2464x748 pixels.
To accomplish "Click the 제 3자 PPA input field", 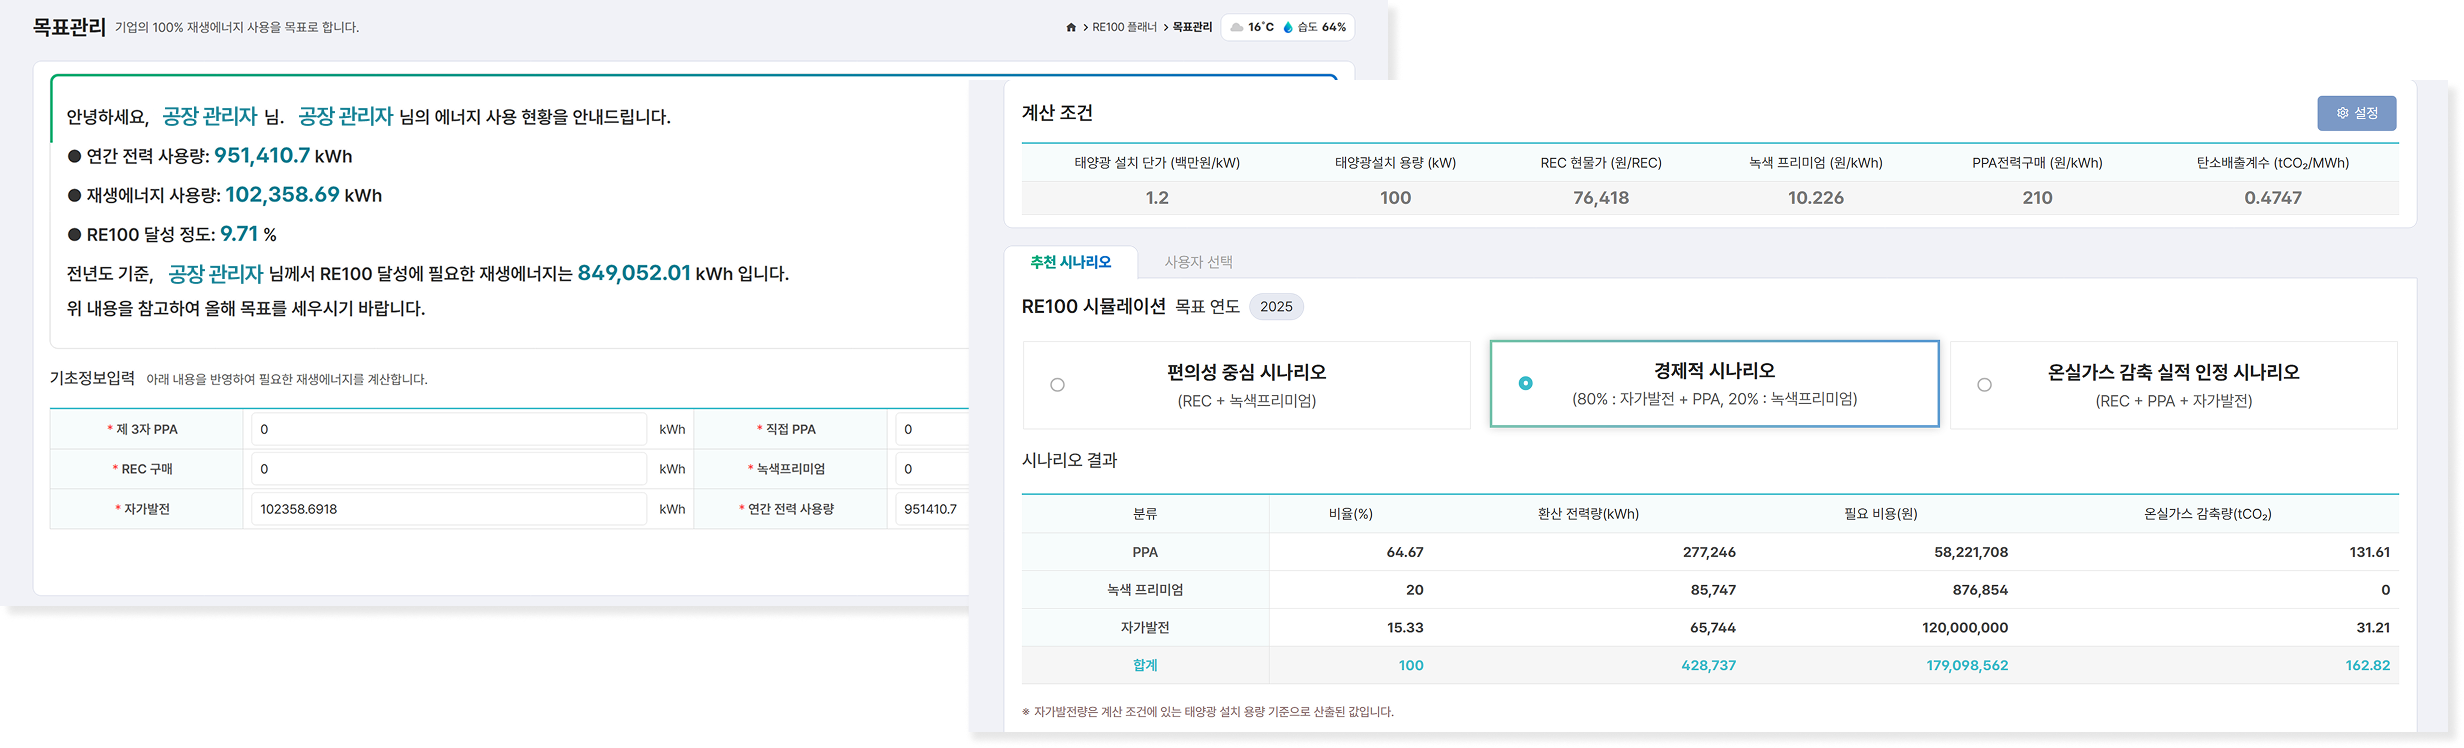I will click(448, 429).
